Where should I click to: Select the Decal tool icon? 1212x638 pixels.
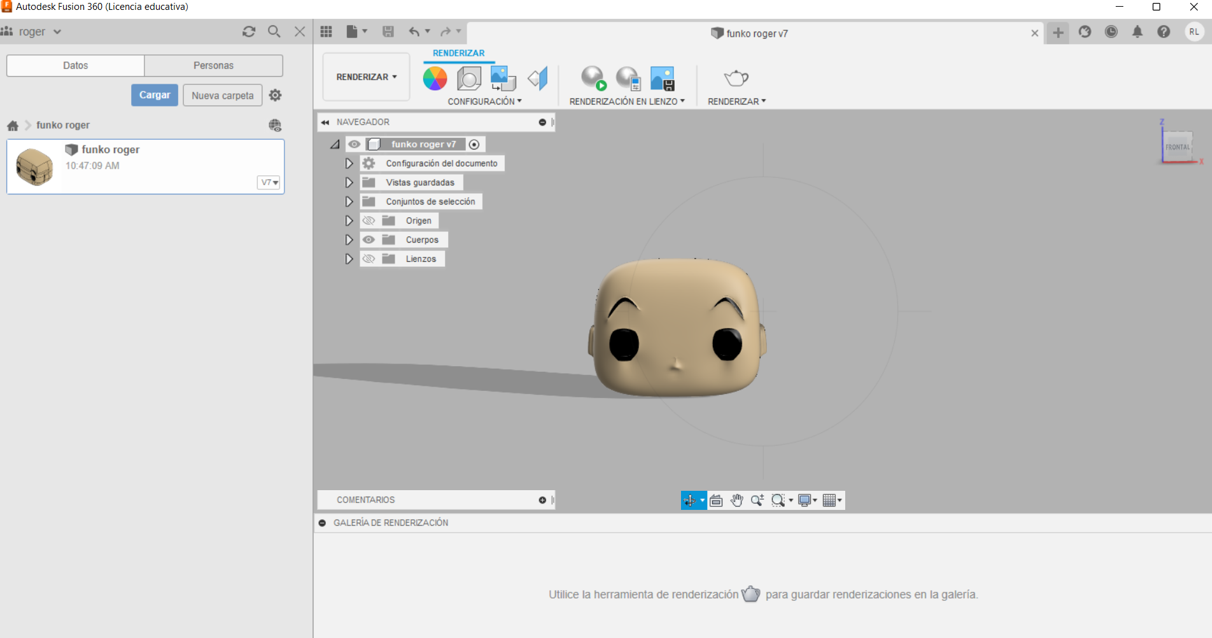pos(503,78)
